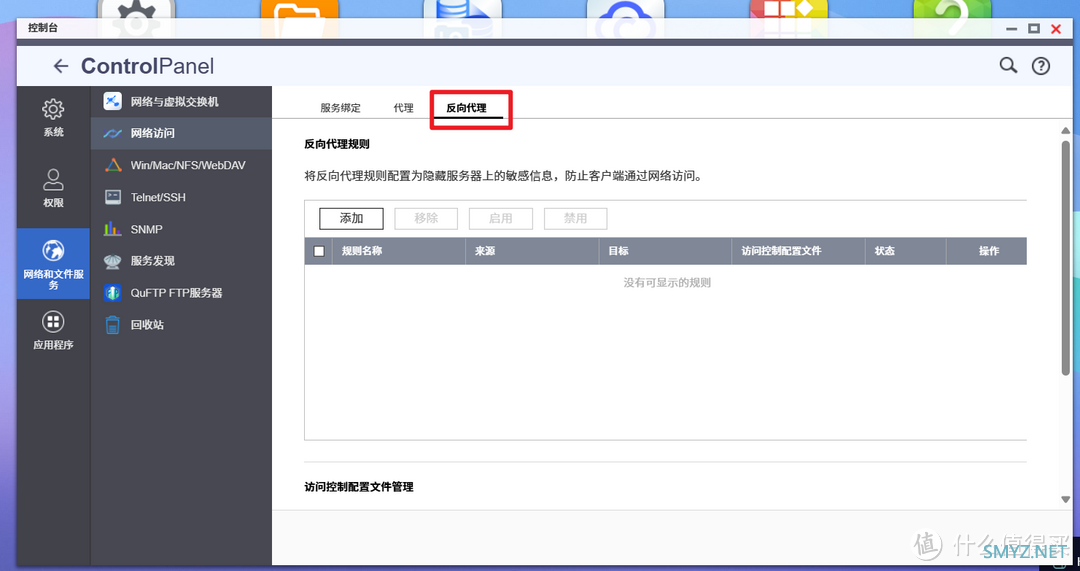Click the 添加 button

point(351,218)
